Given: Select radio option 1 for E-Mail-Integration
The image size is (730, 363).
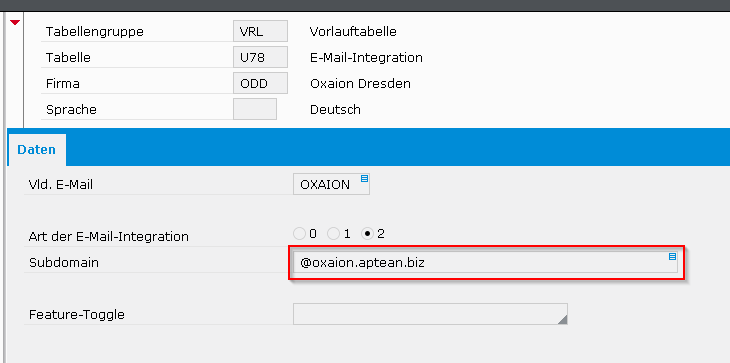Looking at the screenshot, I should click(x=333, y=234).
